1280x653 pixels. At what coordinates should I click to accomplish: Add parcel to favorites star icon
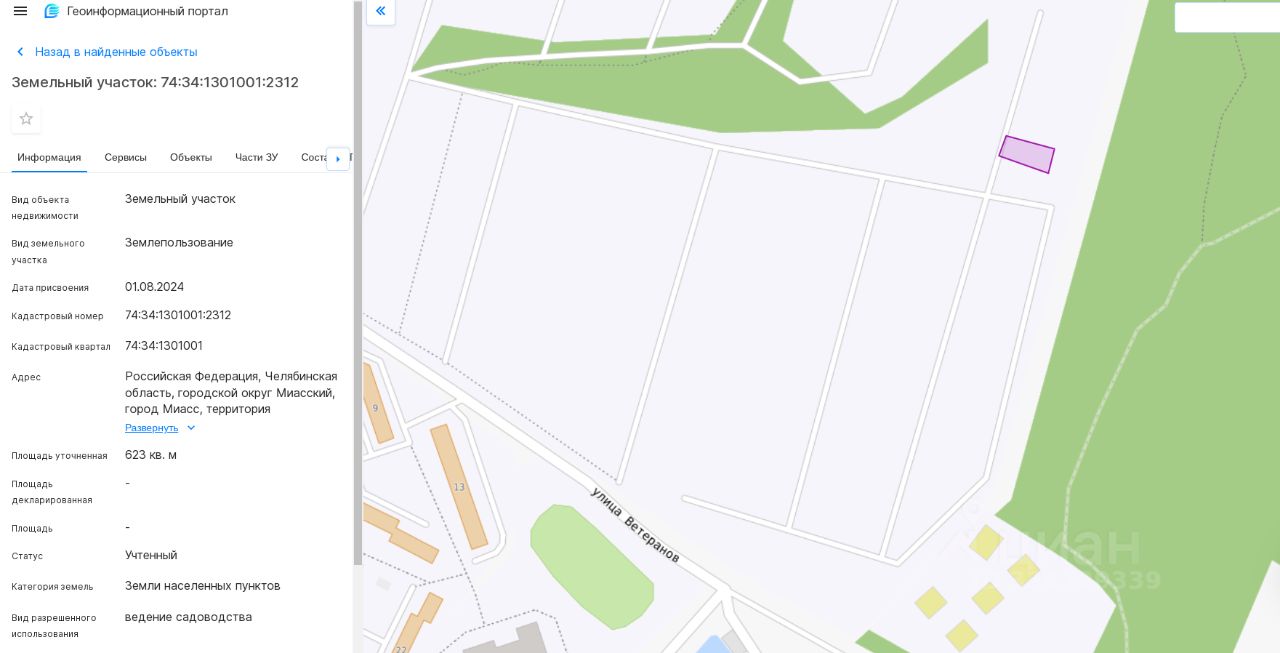pyautogui.click(x=26, y=118)
